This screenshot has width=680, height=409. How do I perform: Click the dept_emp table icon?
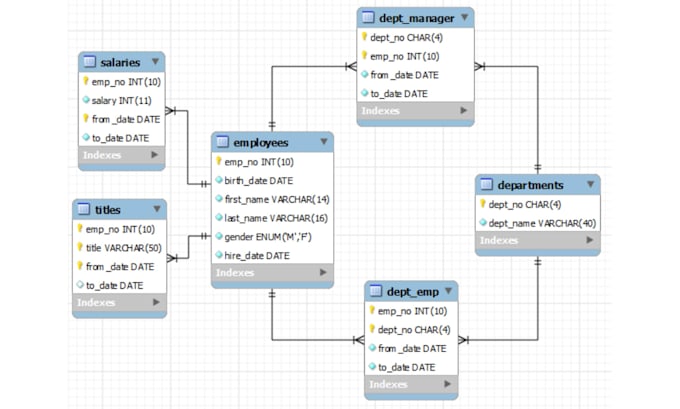coord(376,291)
